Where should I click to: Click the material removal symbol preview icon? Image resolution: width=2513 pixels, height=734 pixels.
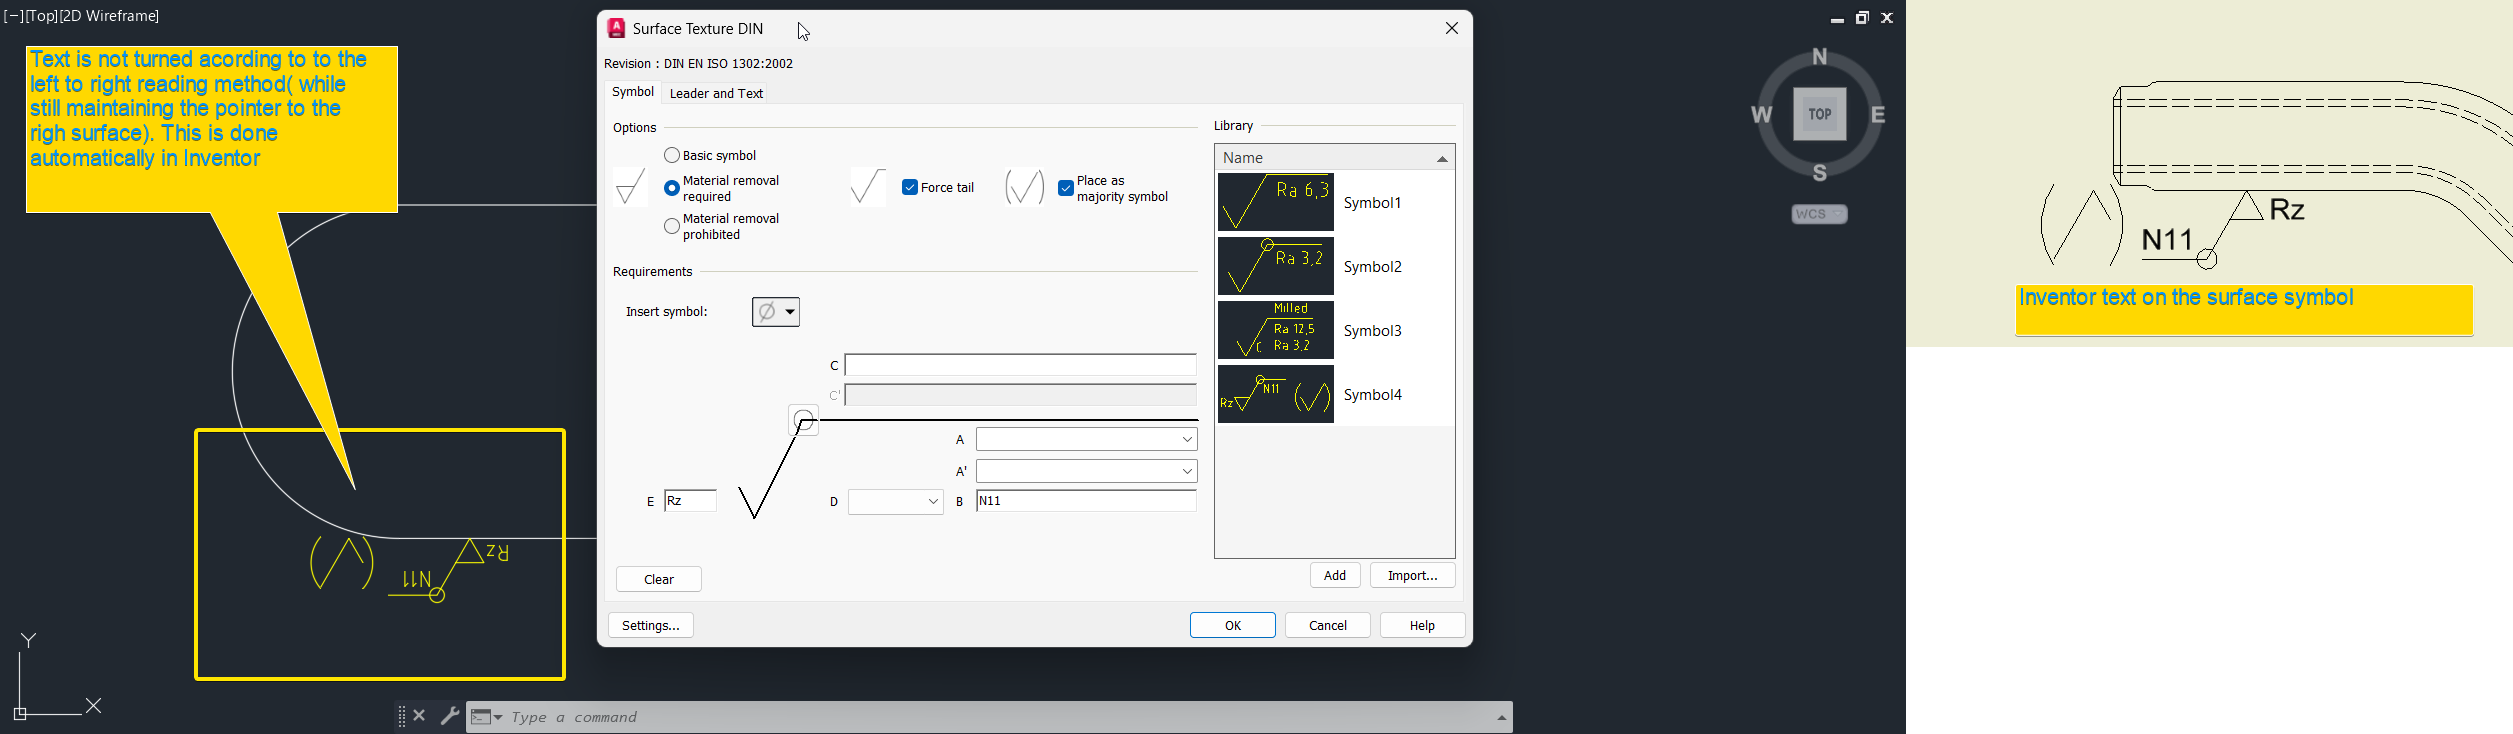click(x=630, y=187)
